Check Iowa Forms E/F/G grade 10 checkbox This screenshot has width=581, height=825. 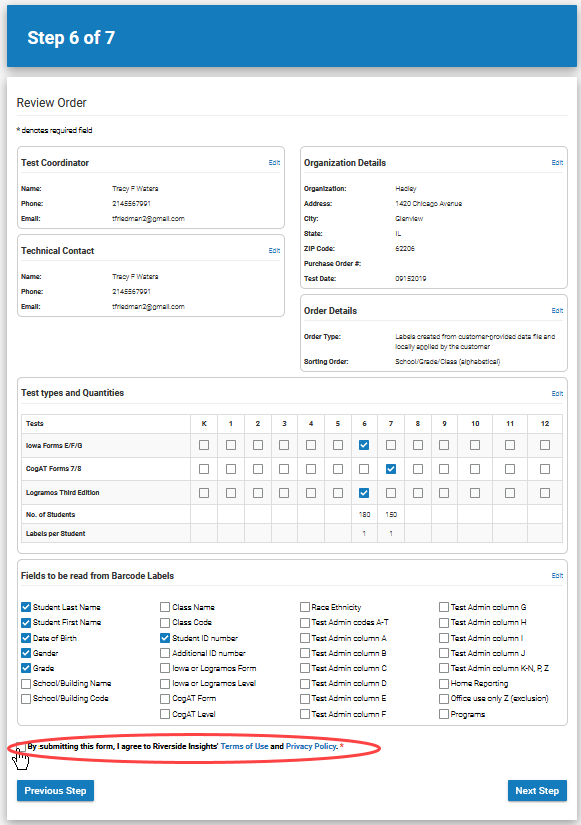click(475, 445)
